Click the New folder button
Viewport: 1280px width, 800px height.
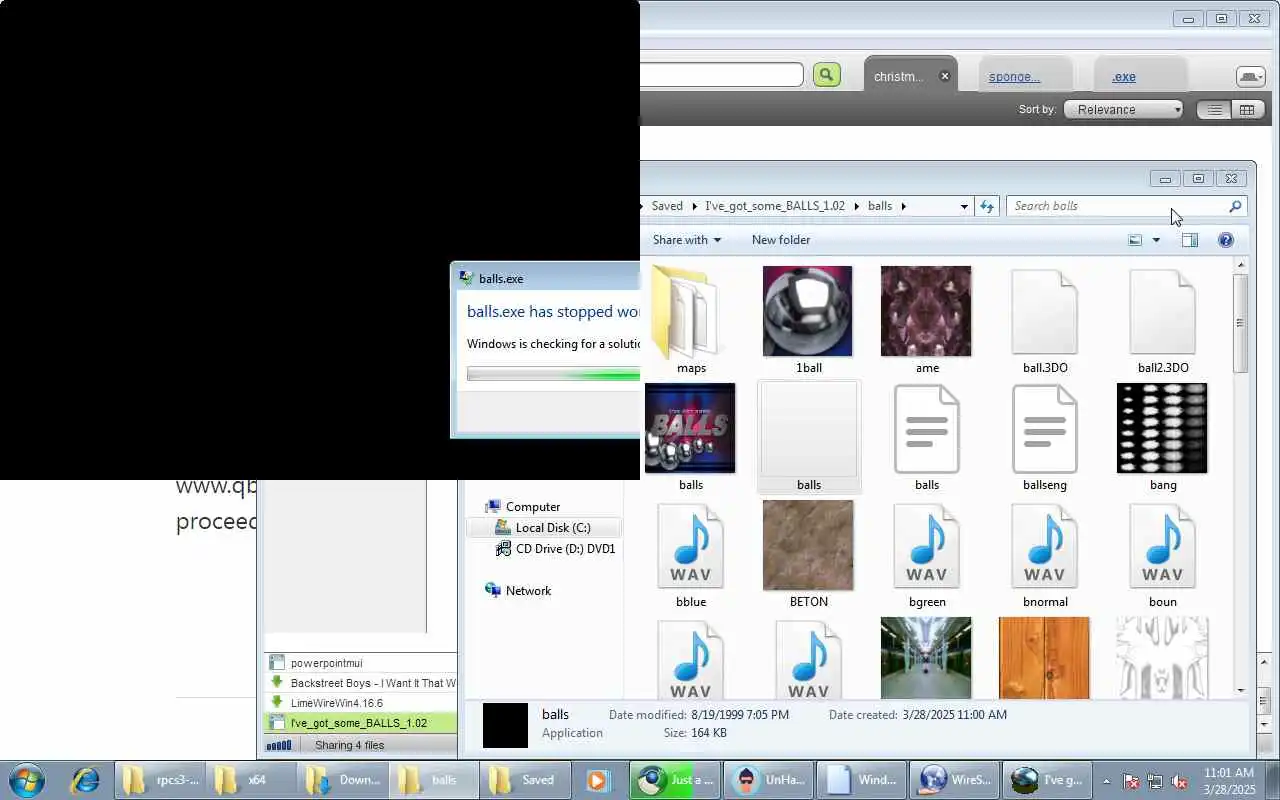click(781, 240)
